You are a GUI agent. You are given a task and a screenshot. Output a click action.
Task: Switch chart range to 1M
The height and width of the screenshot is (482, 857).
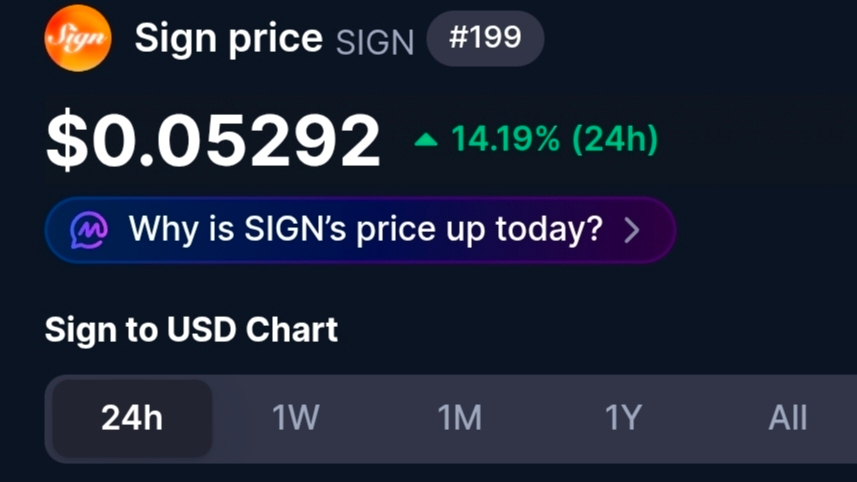point(460,418)
